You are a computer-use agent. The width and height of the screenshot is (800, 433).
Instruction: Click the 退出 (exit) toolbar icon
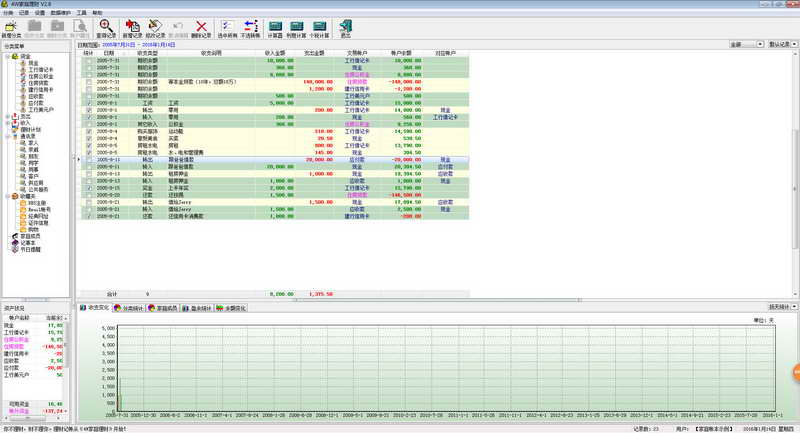click(x=345, y=27)
